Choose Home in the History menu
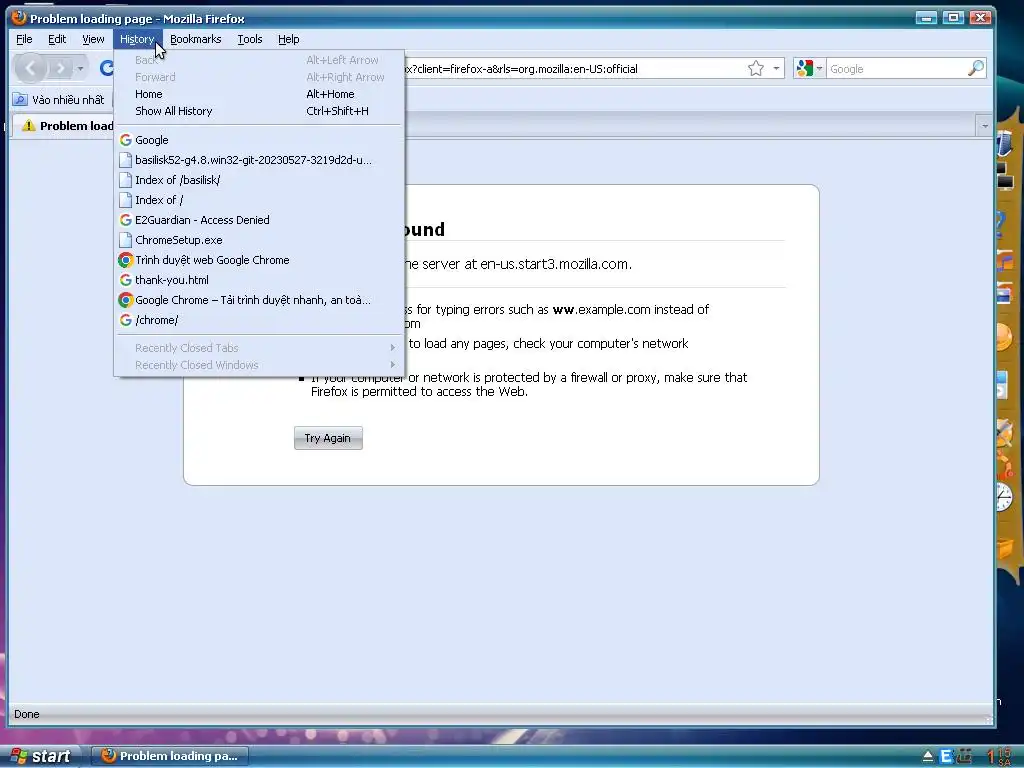 (x=259, y=94)
